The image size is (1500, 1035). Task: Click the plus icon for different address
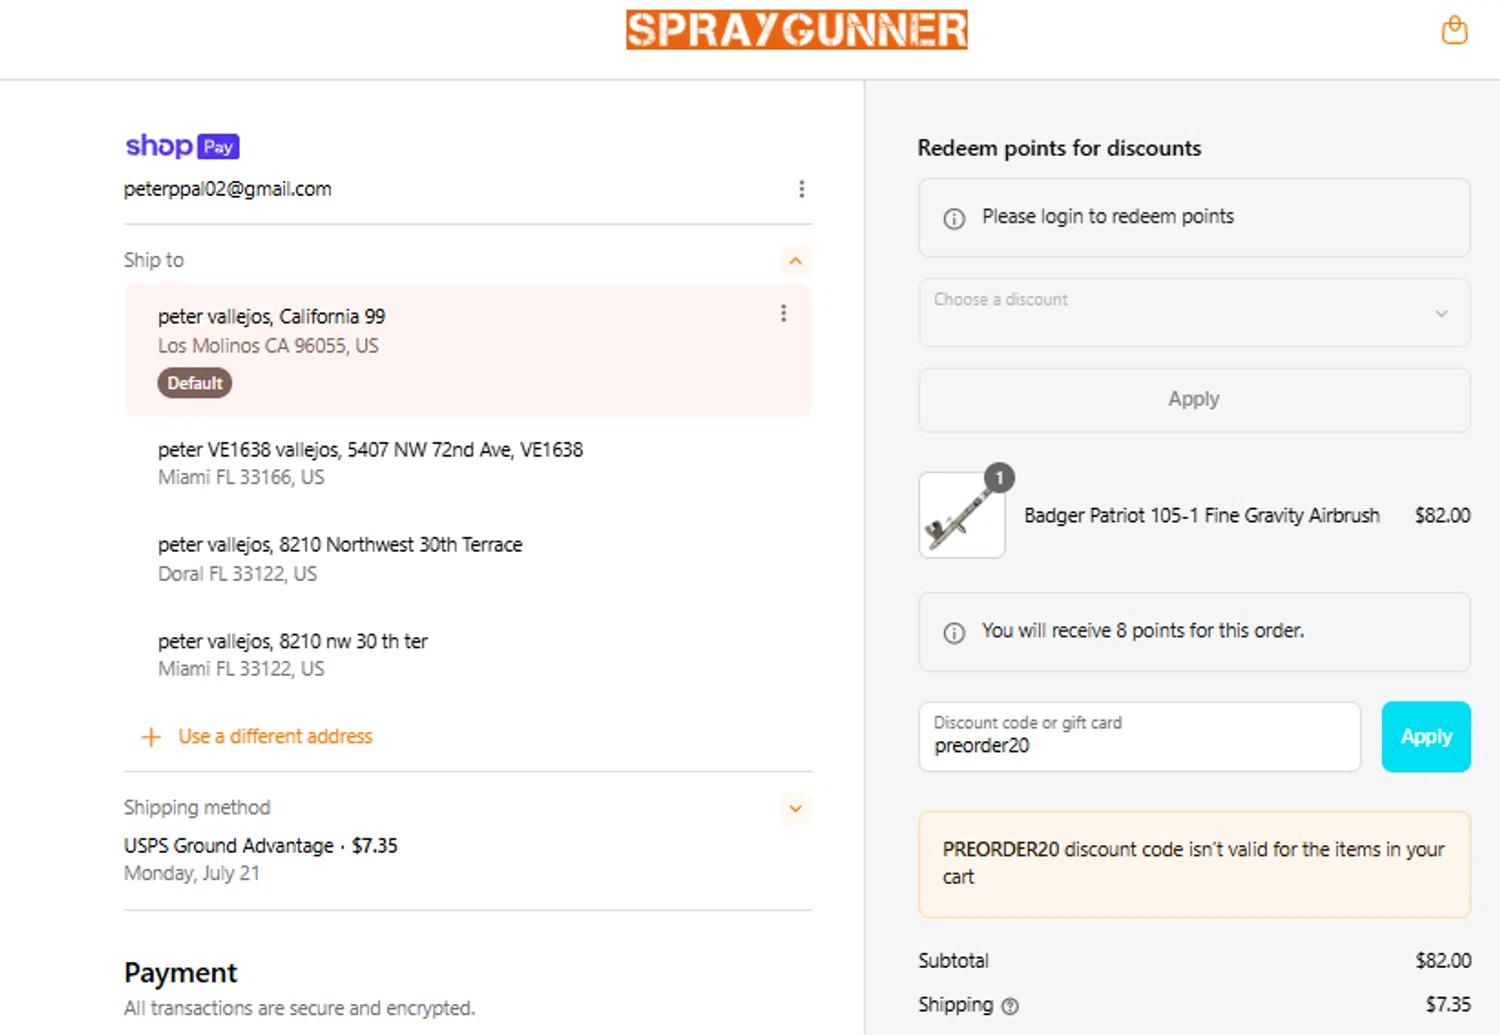(151, 737)
